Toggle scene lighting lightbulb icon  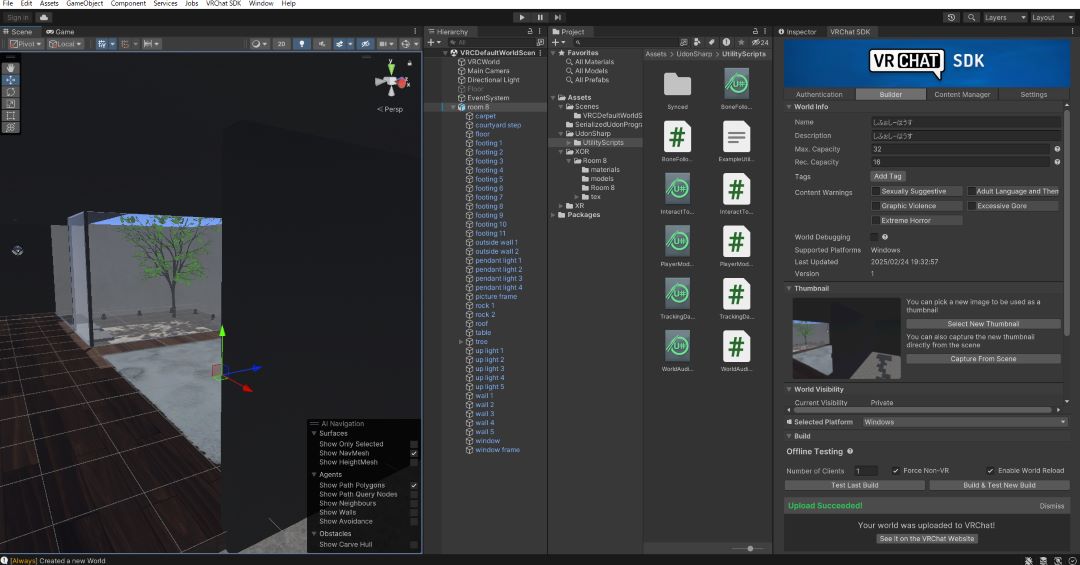tap(302, 43)
